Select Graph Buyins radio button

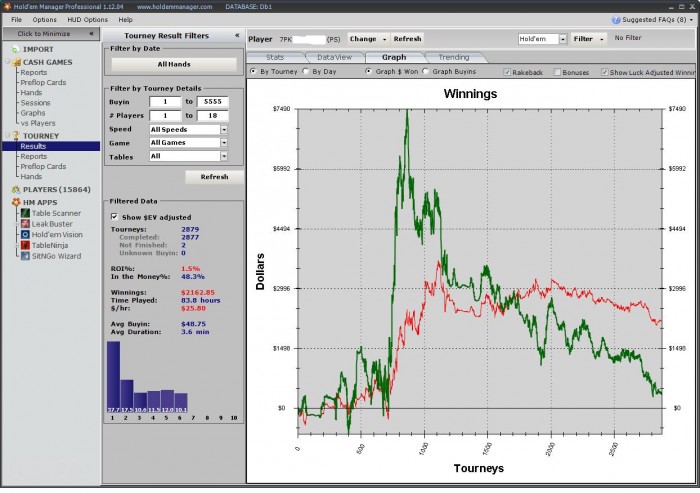[x=425, y=71]
